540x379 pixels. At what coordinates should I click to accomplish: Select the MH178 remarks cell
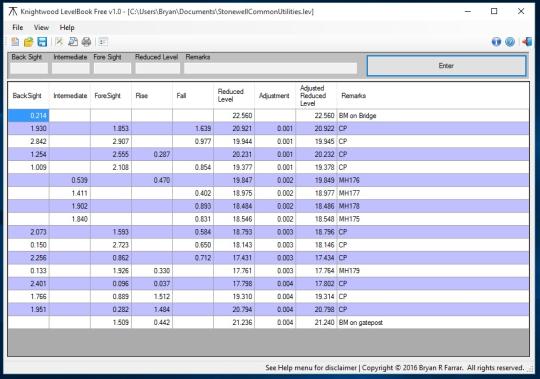[x=433, y=206]
